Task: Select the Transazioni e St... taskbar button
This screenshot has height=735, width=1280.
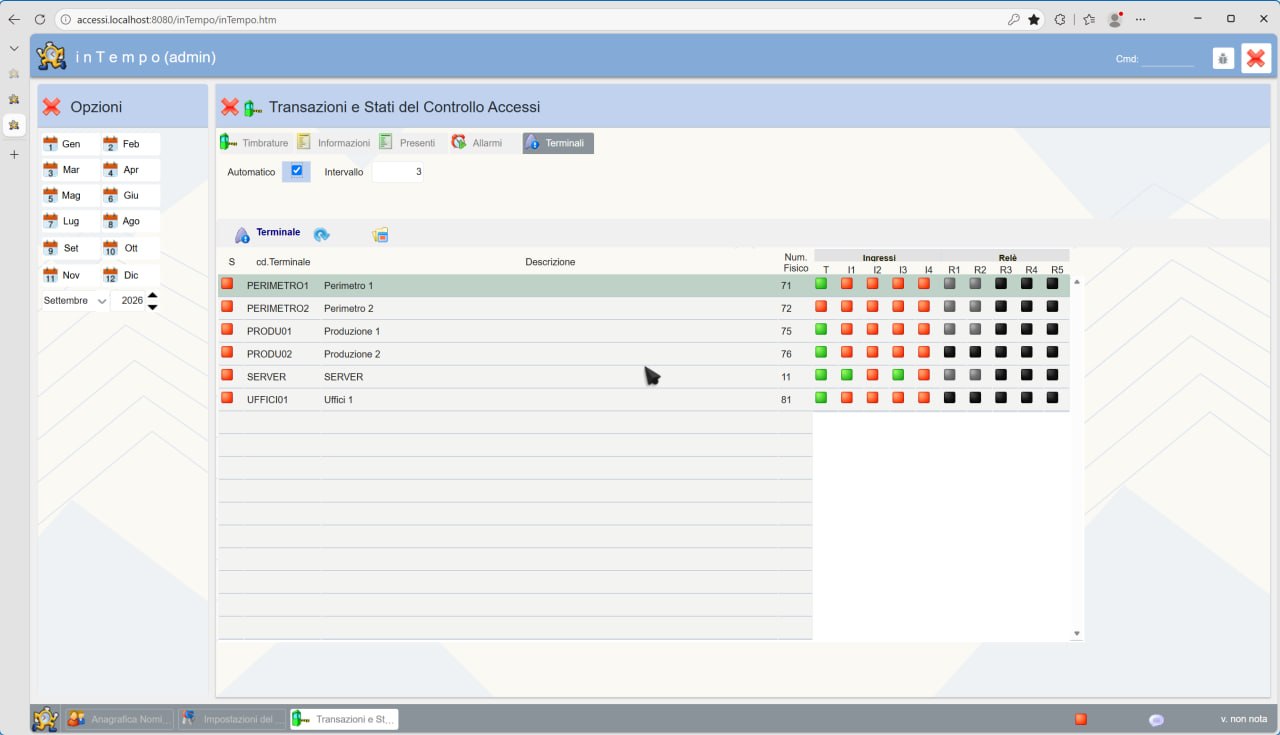Action: click(x=344, y=719)
